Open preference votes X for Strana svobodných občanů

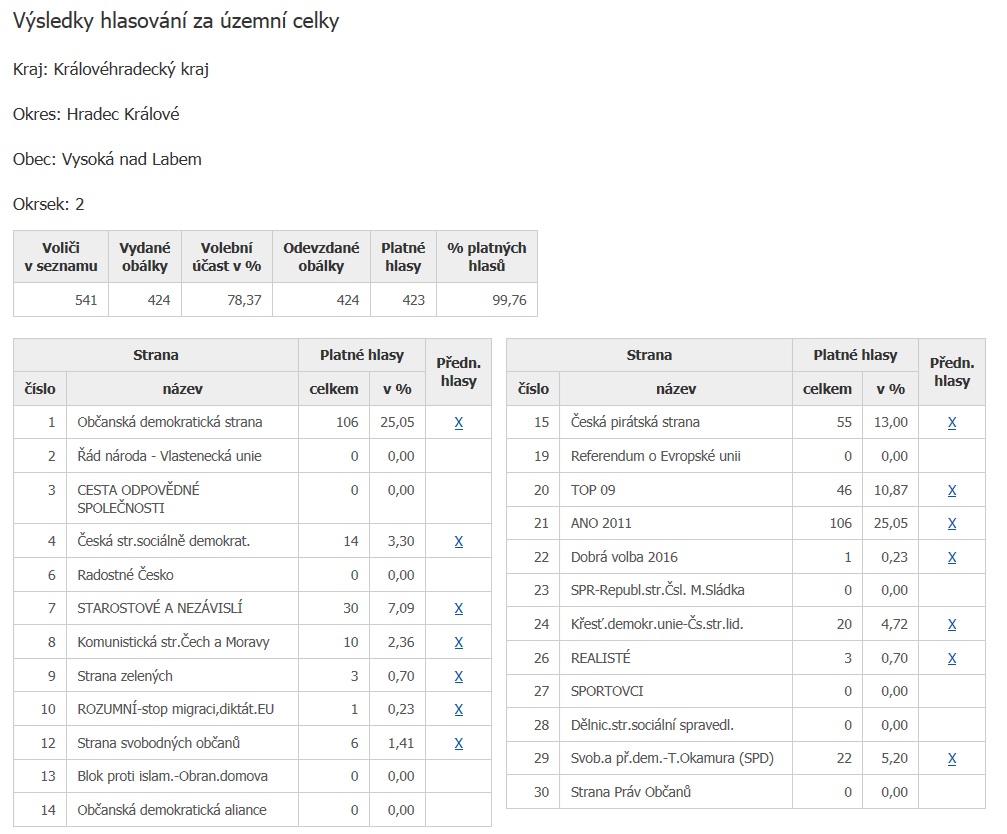click(459, 743)
